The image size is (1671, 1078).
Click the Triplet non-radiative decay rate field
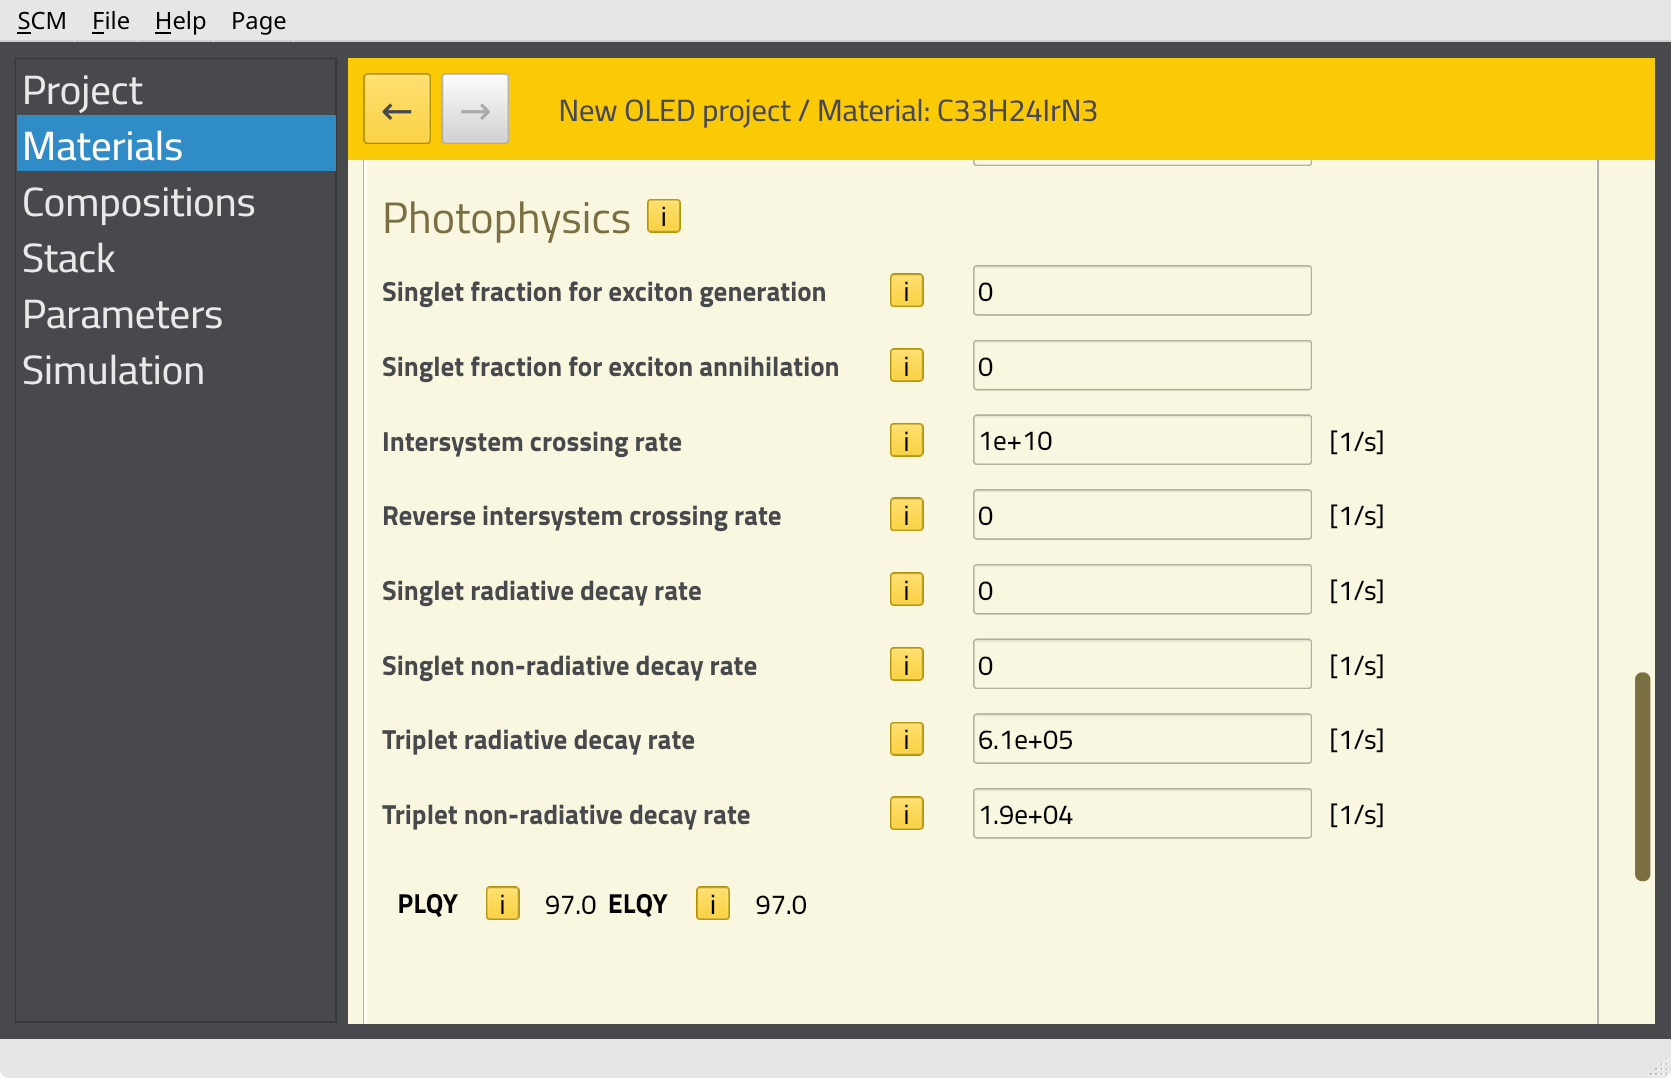(x=1141, y=814)
